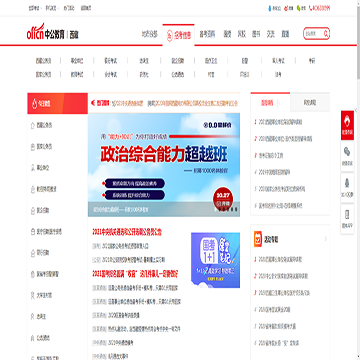Click the mobile phone icon on floating toolbar
Image resolution: width=360 pixels, height=360 pixels.
click(347, 214)
